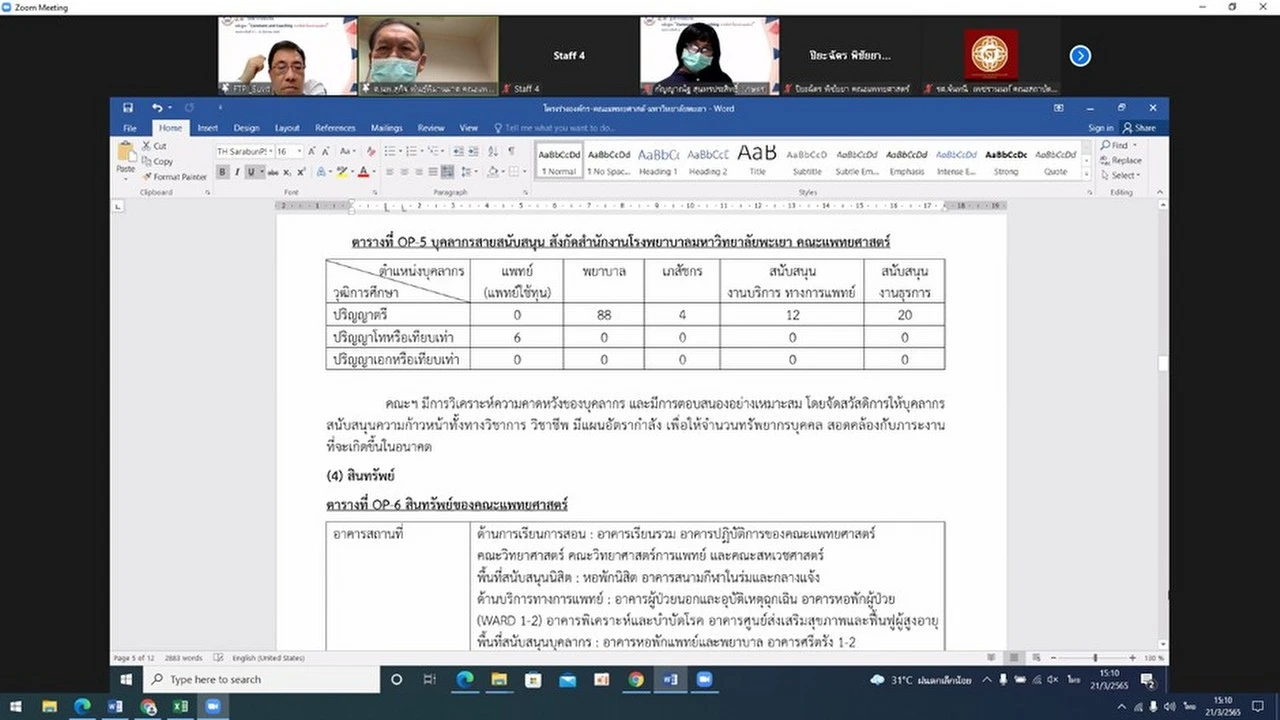Image resolution: width=1280 pixels, height=720 pixels.
Task: Click Find in the Editing group
Action: [x=1116, y=145]
